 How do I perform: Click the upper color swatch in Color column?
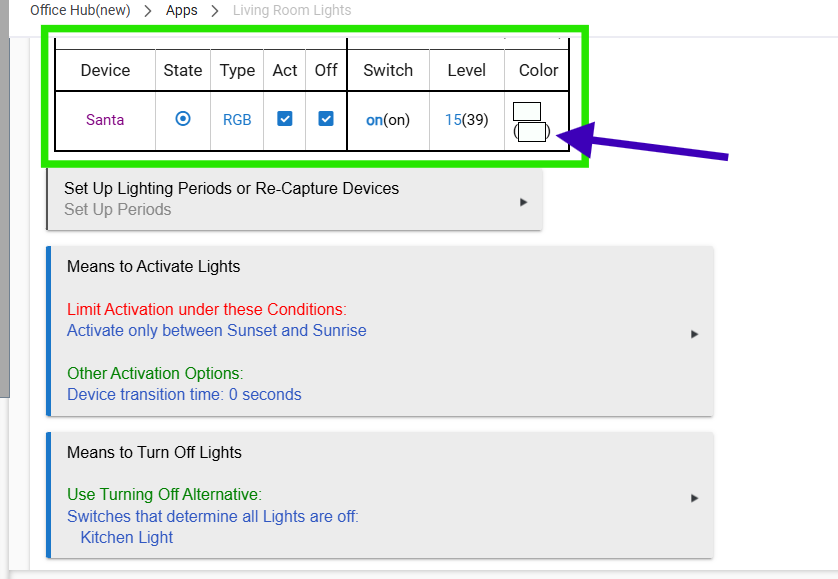click(527, 110)
